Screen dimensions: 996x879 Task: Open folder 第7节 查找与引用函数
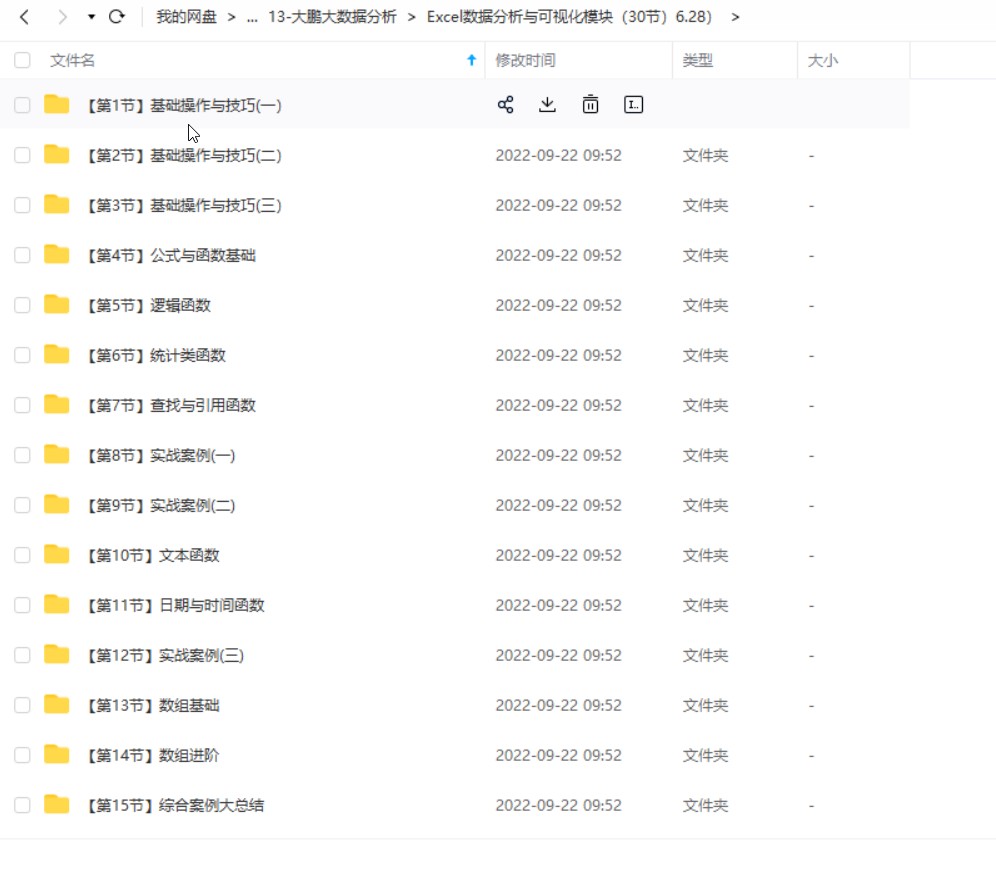[171, 405]
